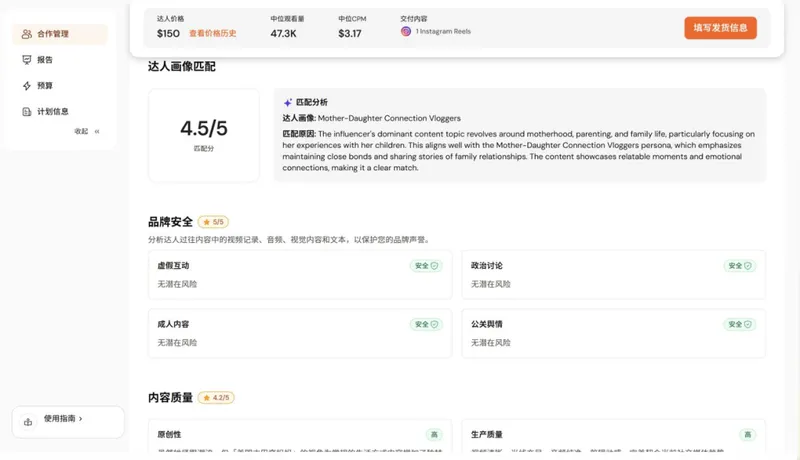Click the 匹配分析 sparkle icon
Image resolution: width=800 pixels, height=460 pixels.
point(288,103)
